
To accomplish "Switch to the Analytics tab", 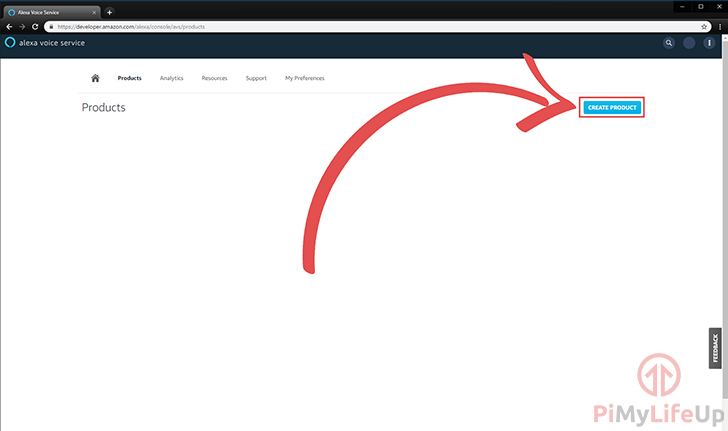I will tap(171, 78).
